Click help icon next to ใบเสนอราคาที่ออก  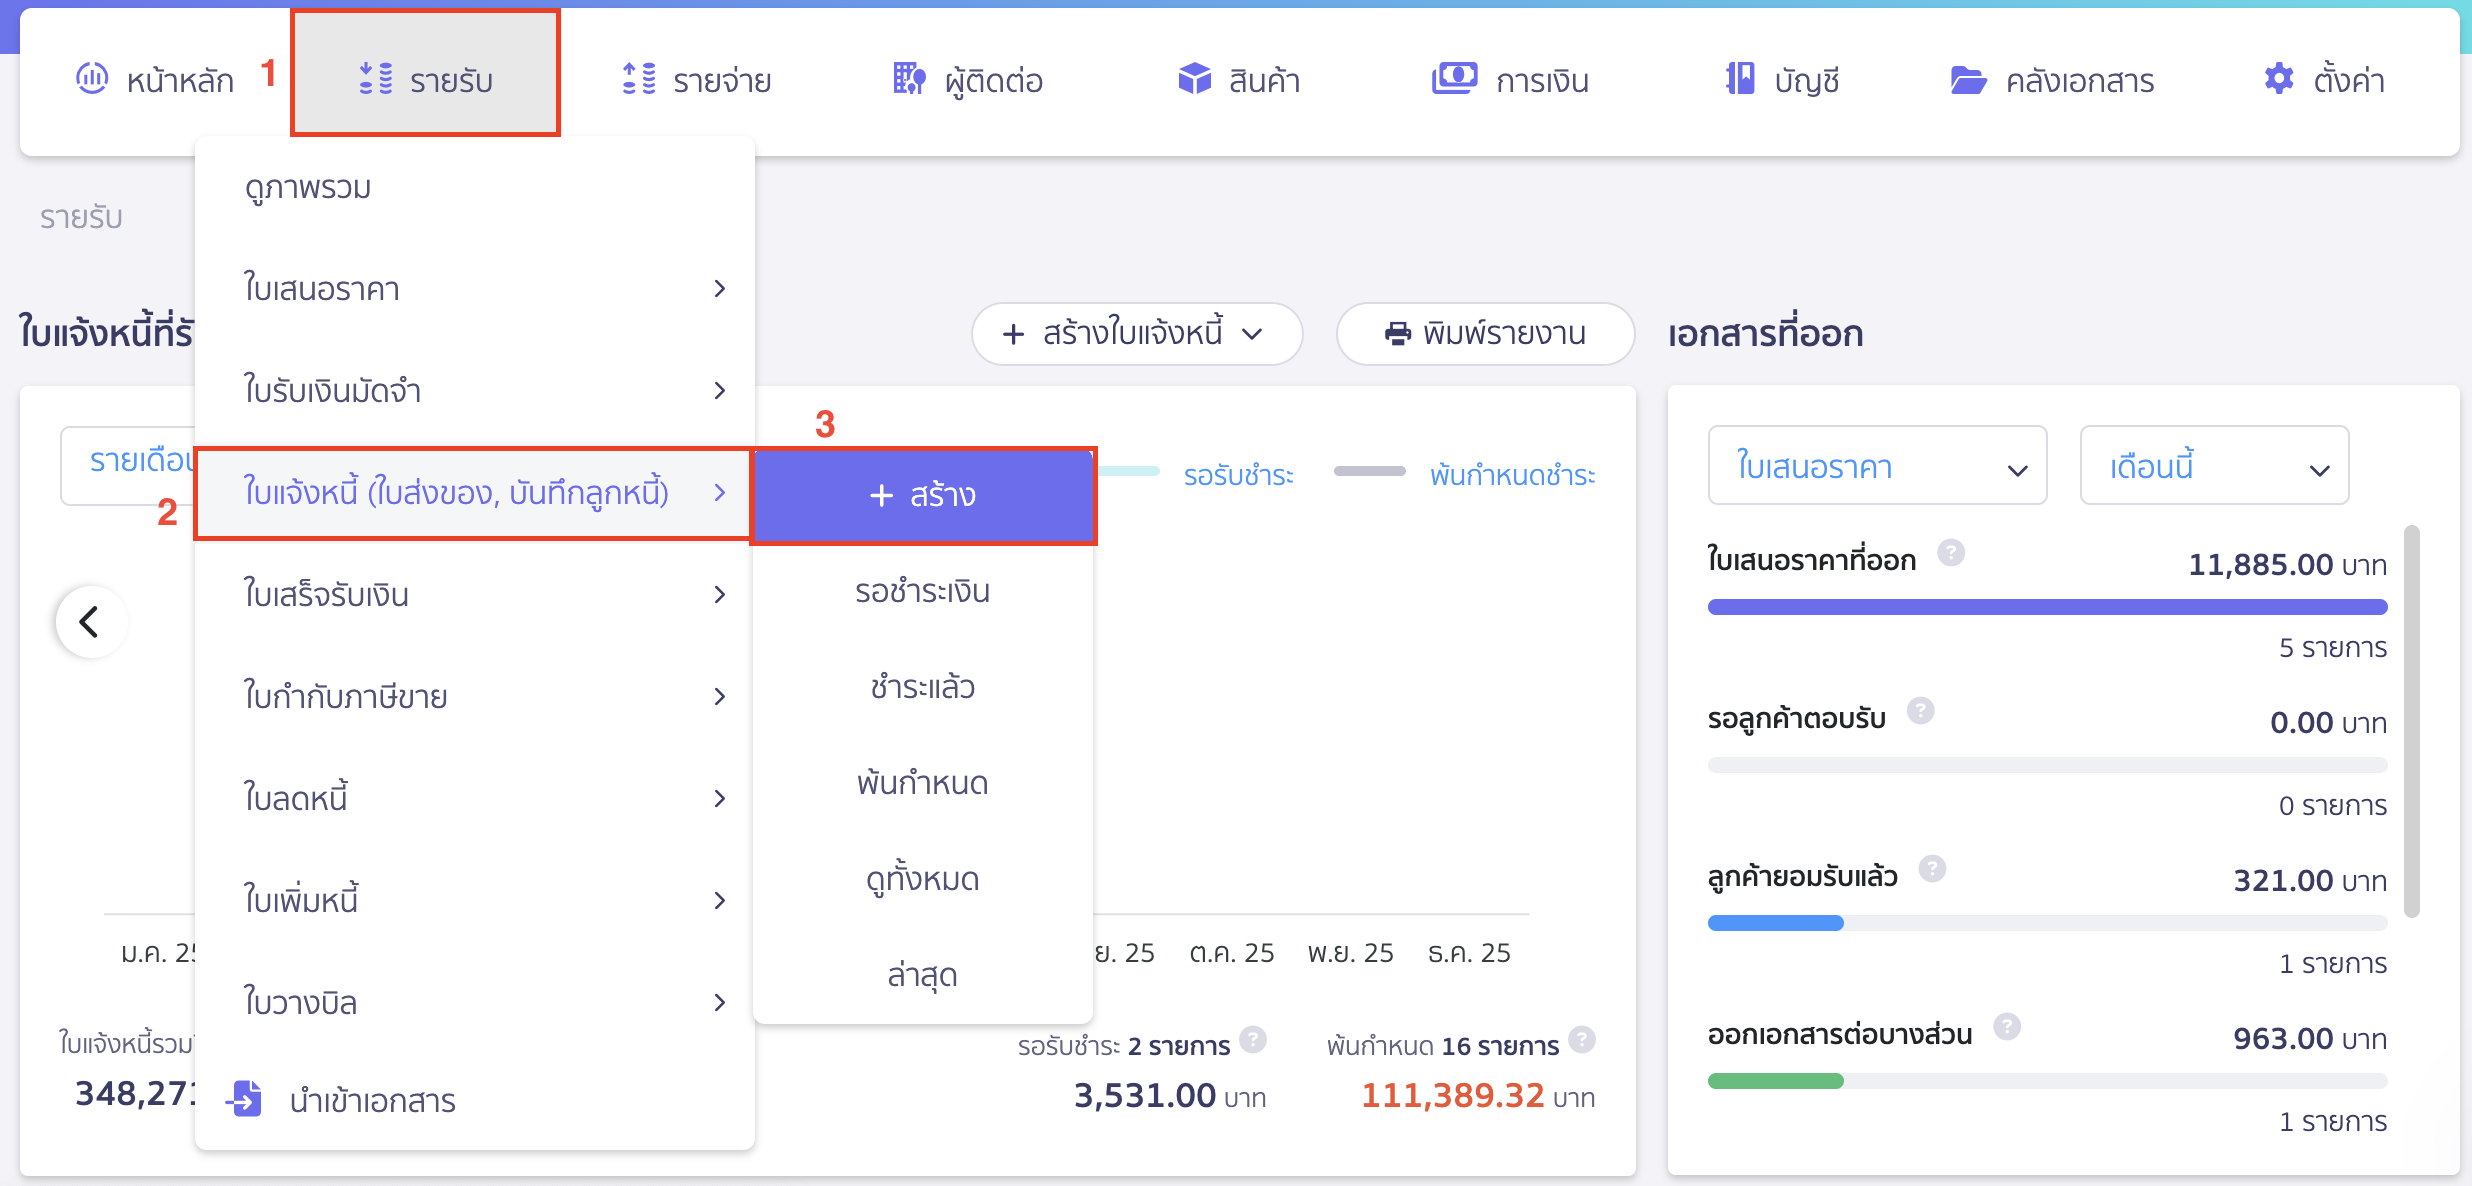pos(1950,552)
